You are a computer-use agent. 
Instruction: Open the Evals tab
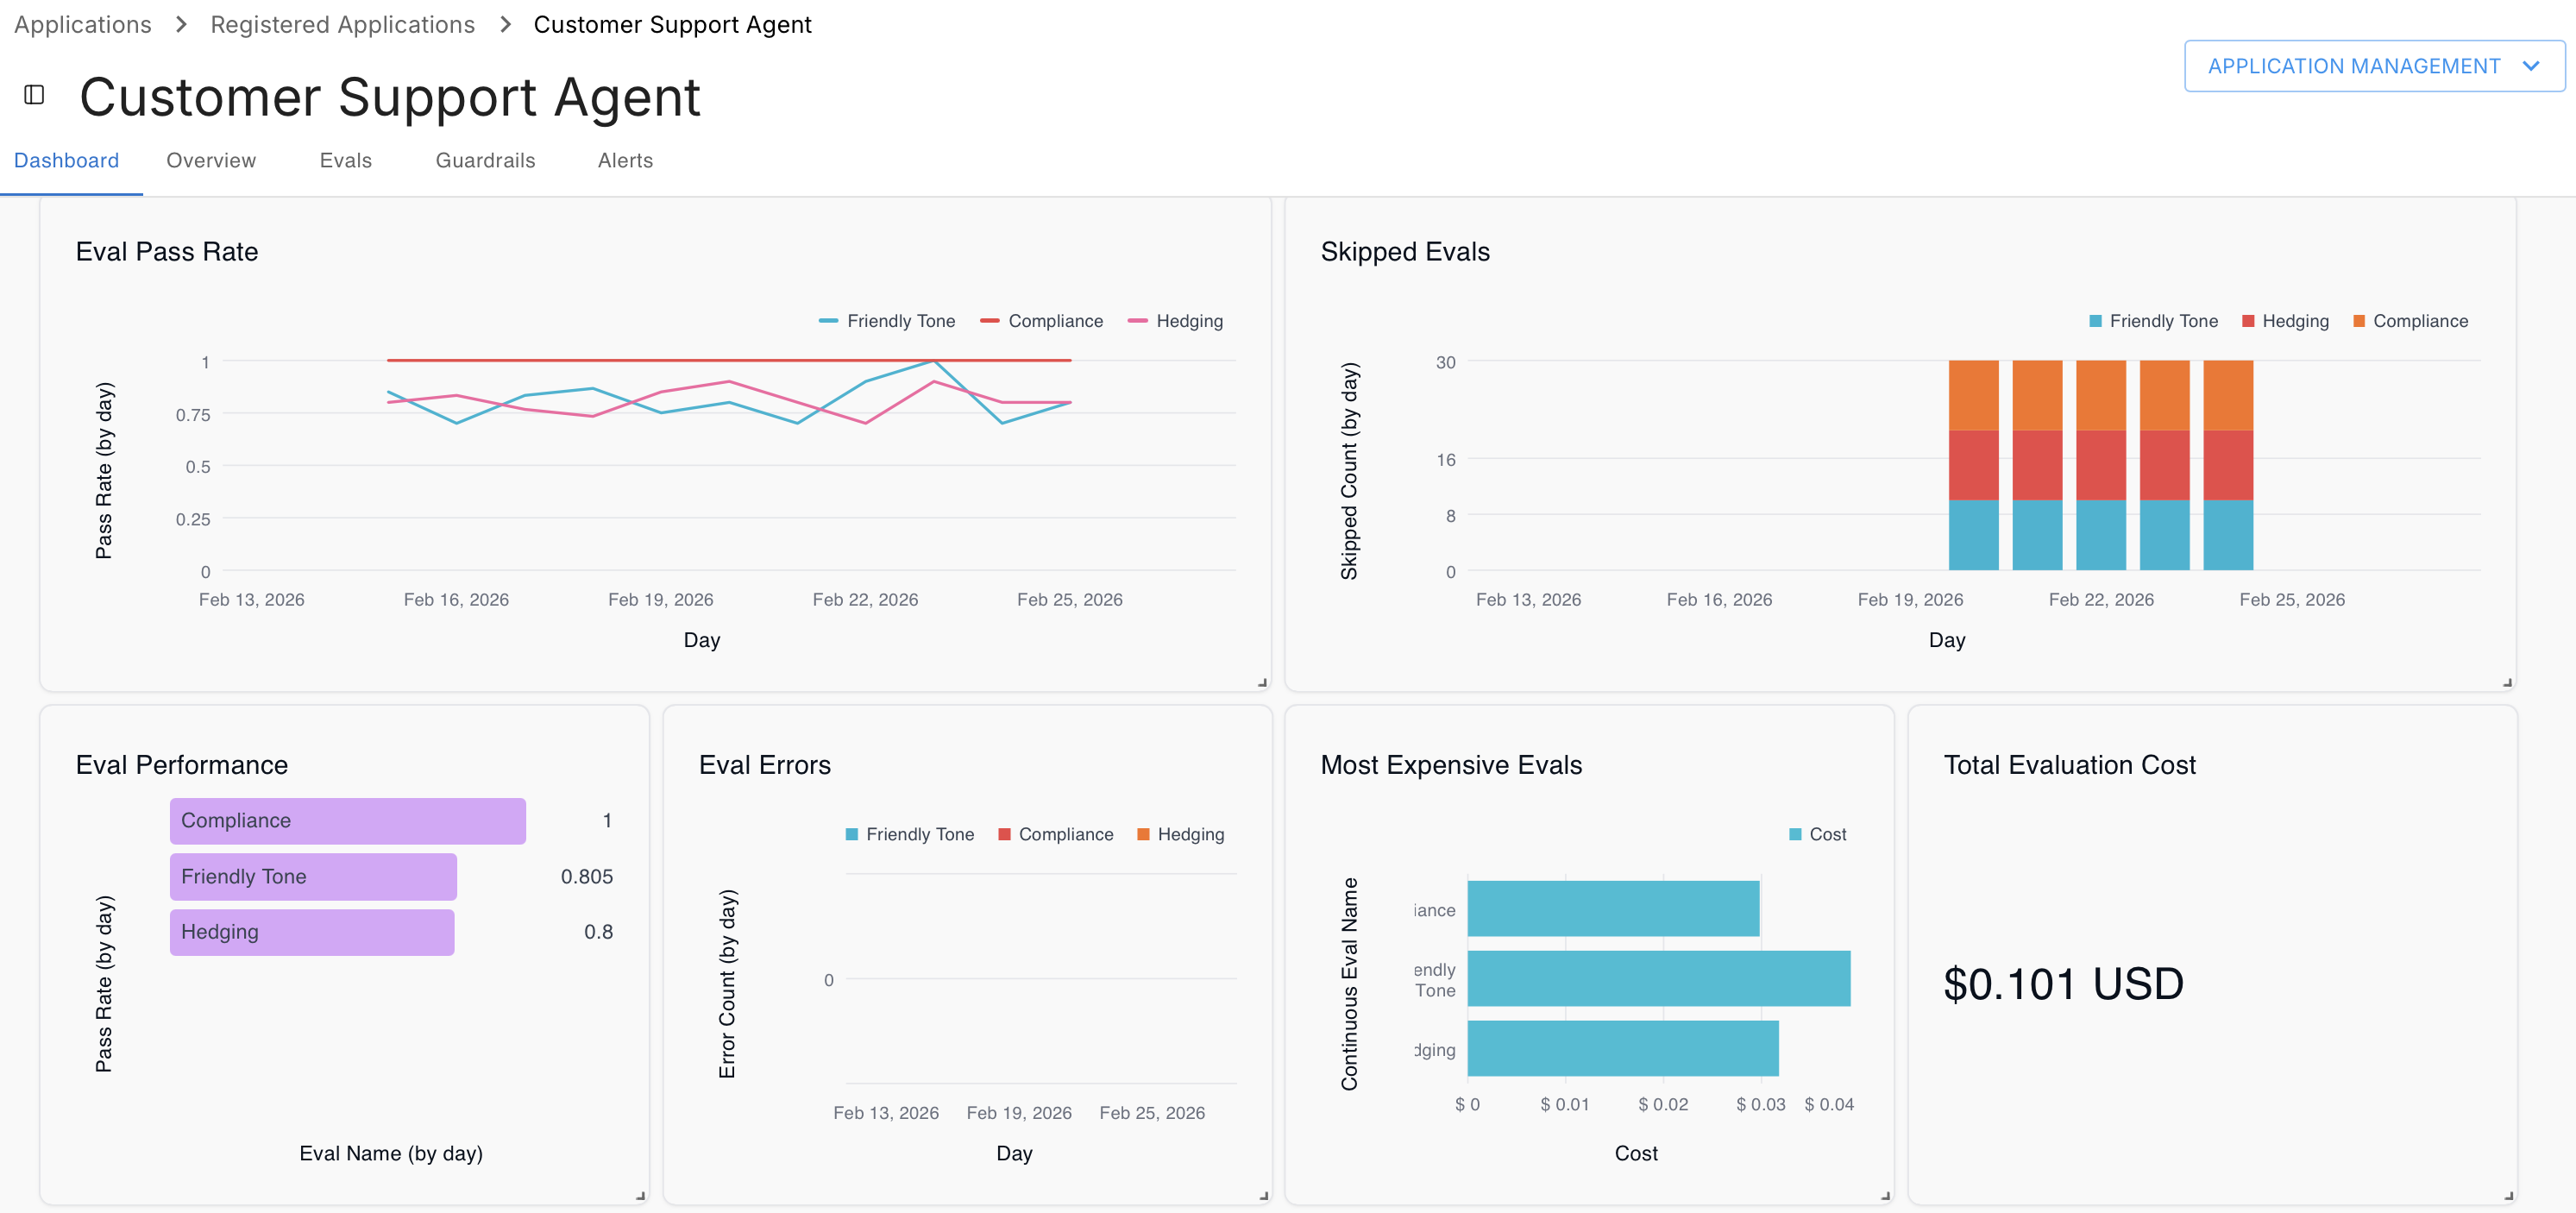pyautogui.click(x=345, y=161)
